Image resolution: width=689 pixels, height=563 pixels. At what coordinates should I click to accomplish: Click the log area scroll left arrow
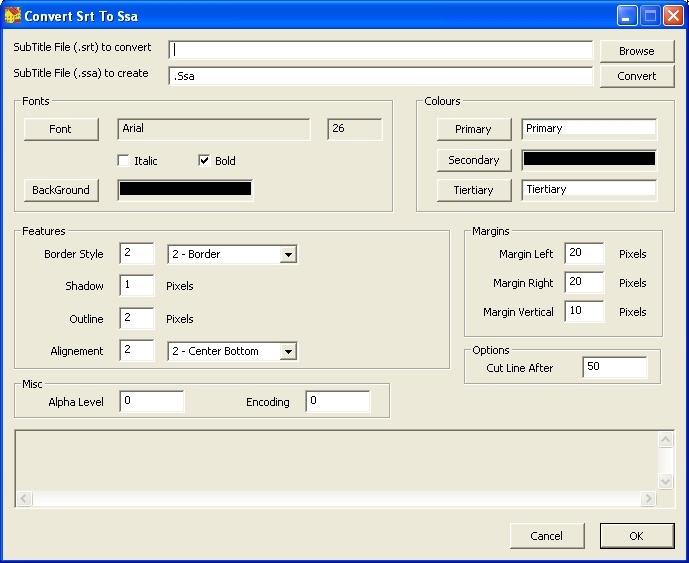(x=24, y=498)
